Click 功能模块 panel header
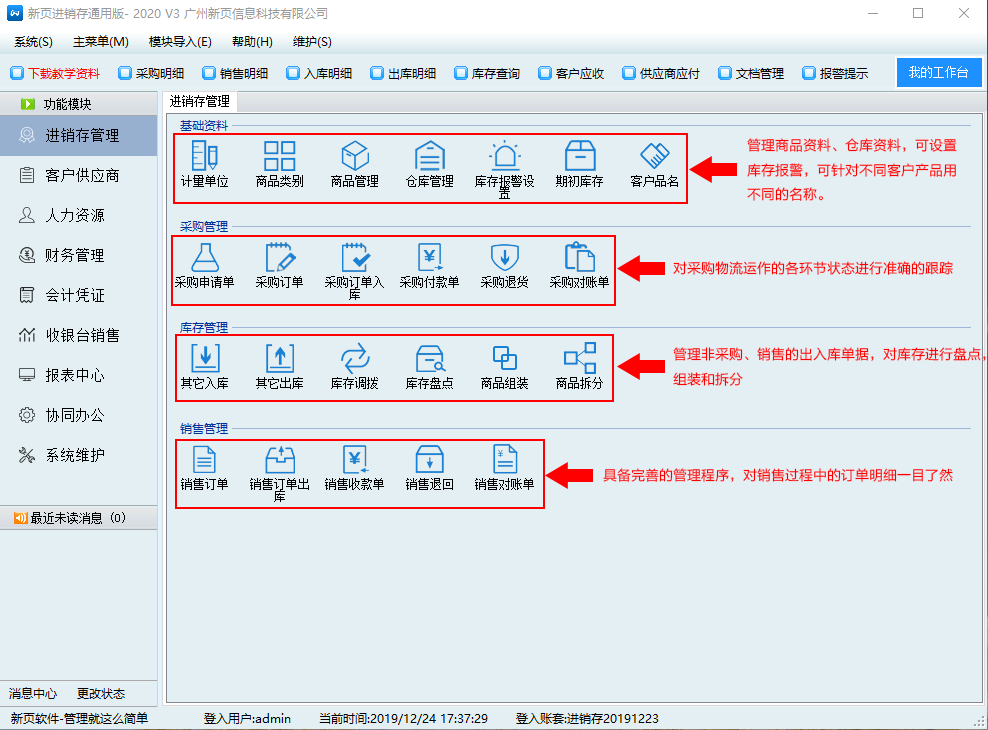Image resolution: width=988 pixels, height=730 pixels. (x=79, y=104)
